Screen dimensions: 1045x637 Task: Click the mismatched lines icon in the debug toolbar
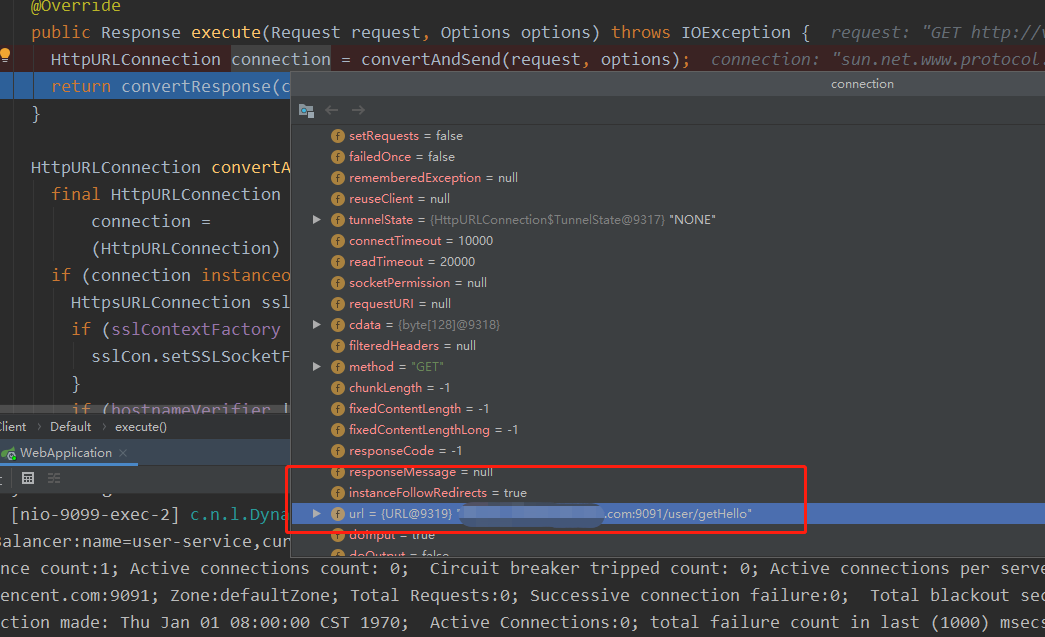pos(54,478)
